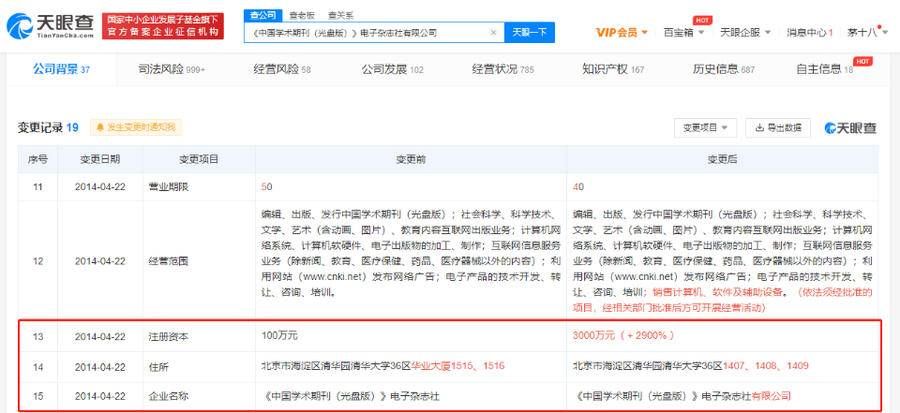Switch to the 司法风险 tab
This screenshot has width=900, height=413.
click(171, 70)
